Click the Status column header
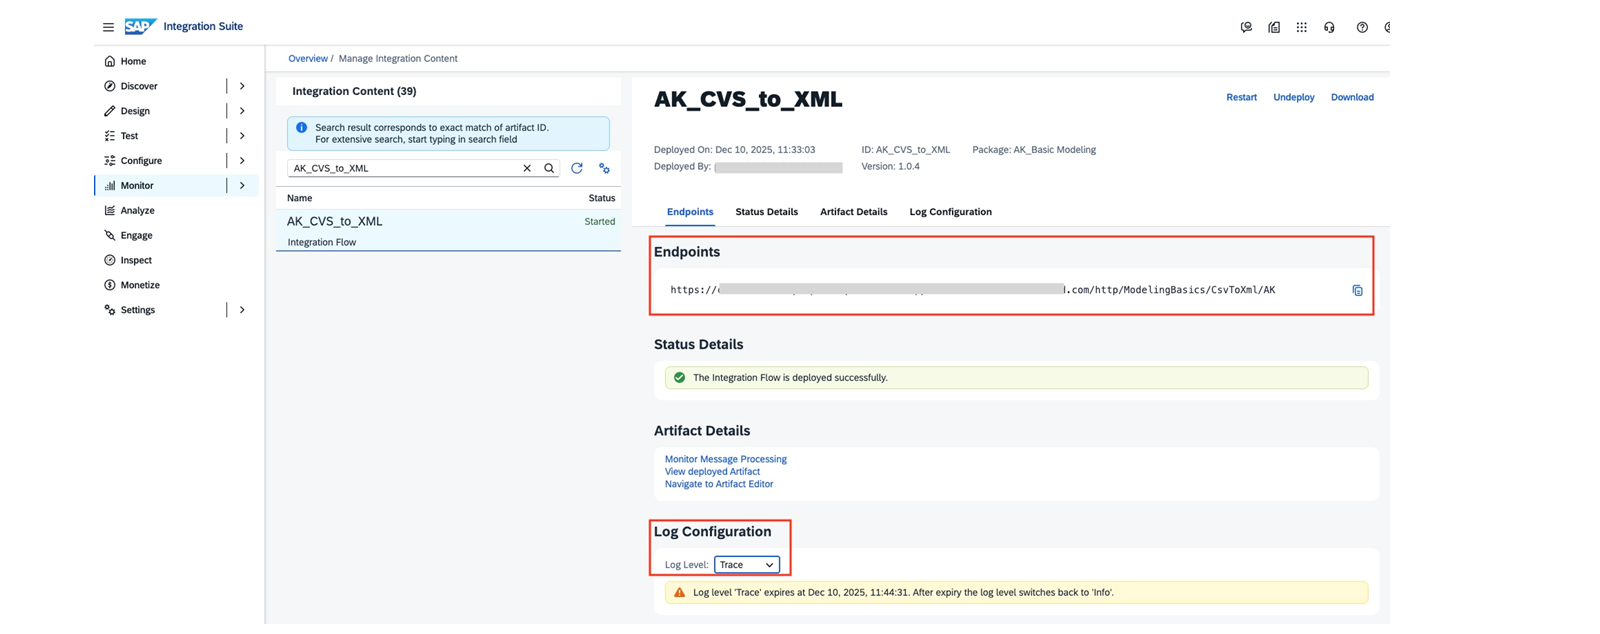Image resolution: width=1600 pixels, height=634 pixels. pos(601,198)
